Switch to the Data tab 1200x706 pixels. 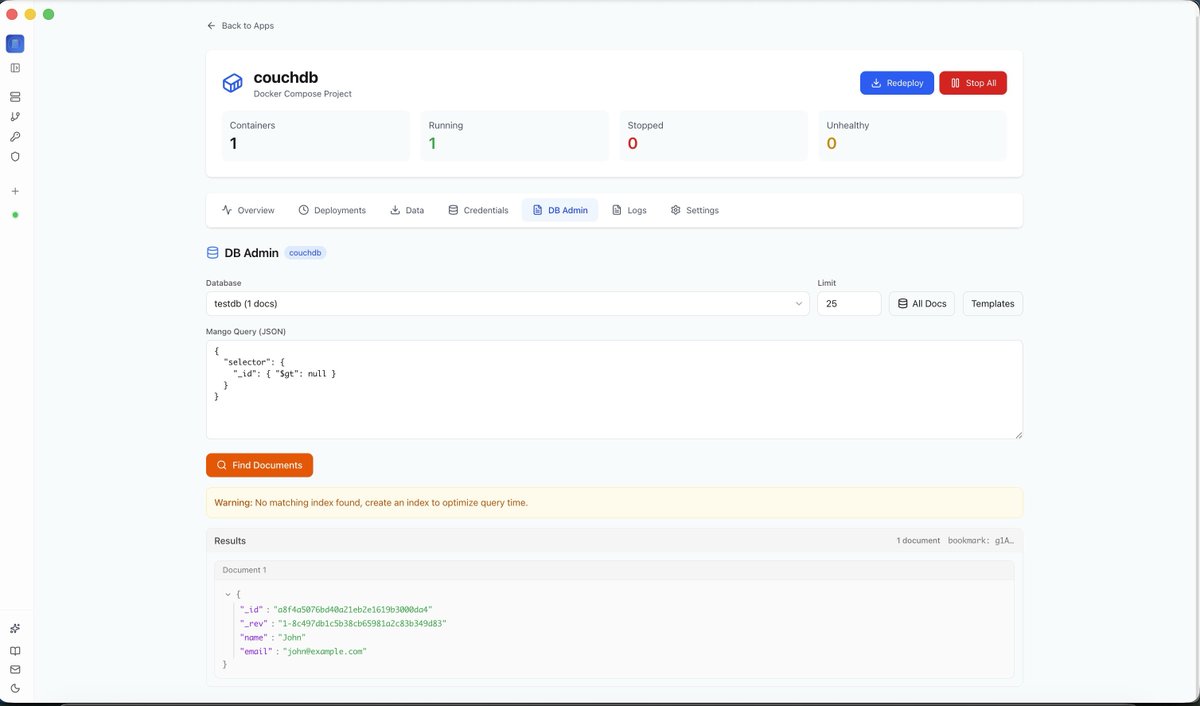coord(407,210)
